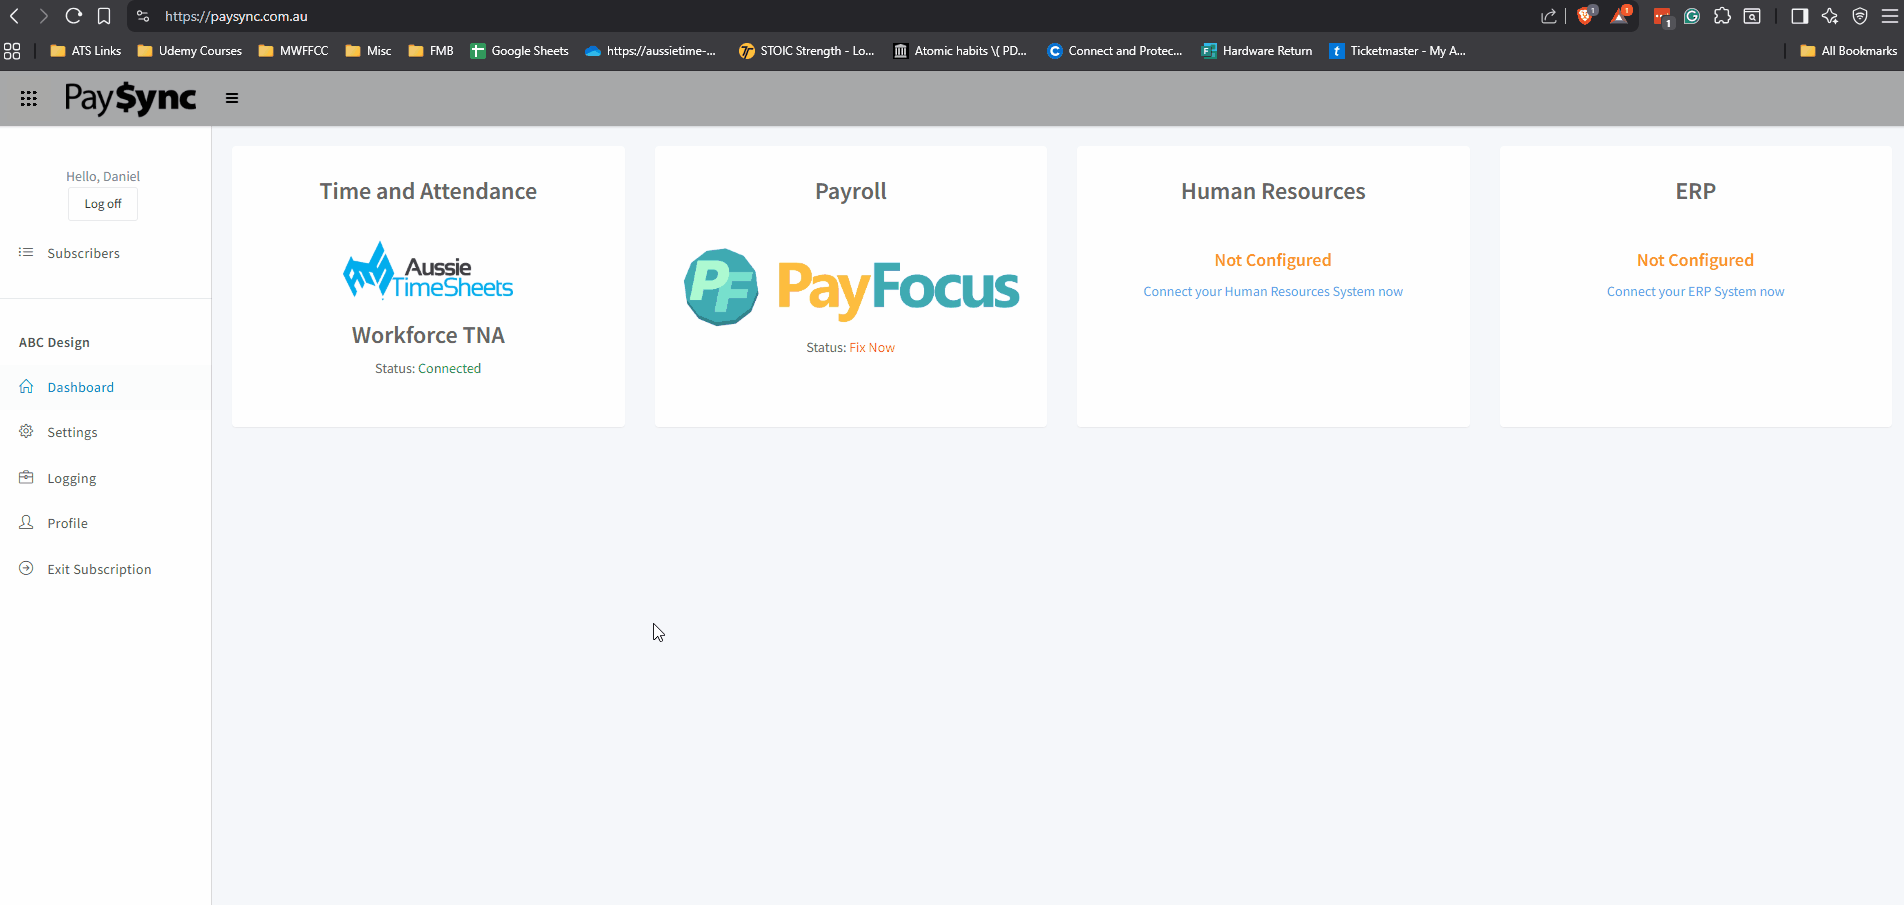Open Logging in sidebar
Viewport: 1904px width, 905px height.
coord(72,478)
